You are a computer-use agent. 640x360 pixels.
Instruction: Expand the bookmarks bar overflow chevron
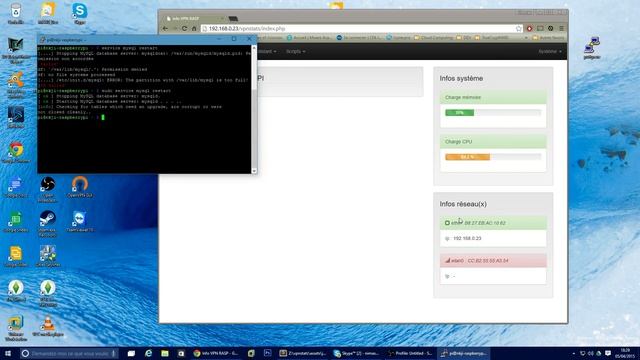[526, 38]
